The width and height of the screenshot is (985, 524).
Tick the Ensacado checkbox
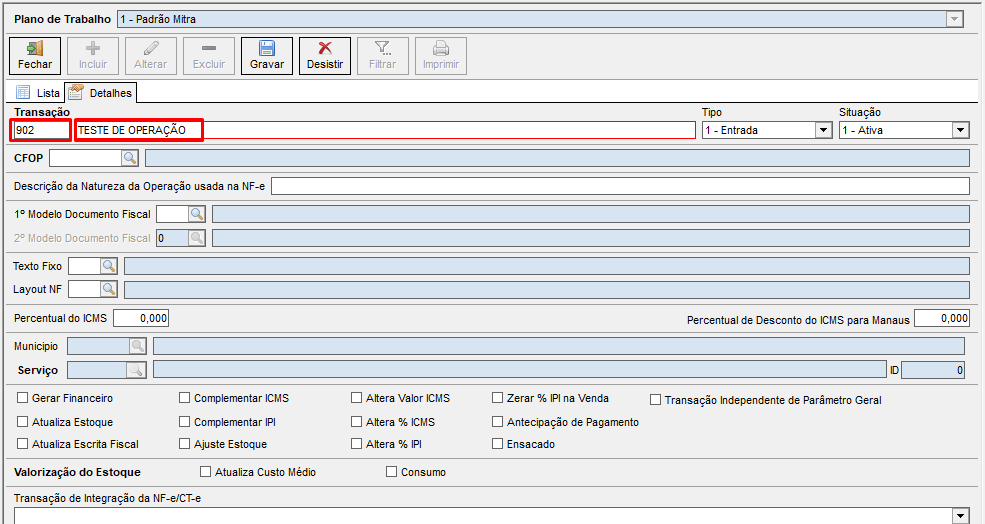[497, 444]
